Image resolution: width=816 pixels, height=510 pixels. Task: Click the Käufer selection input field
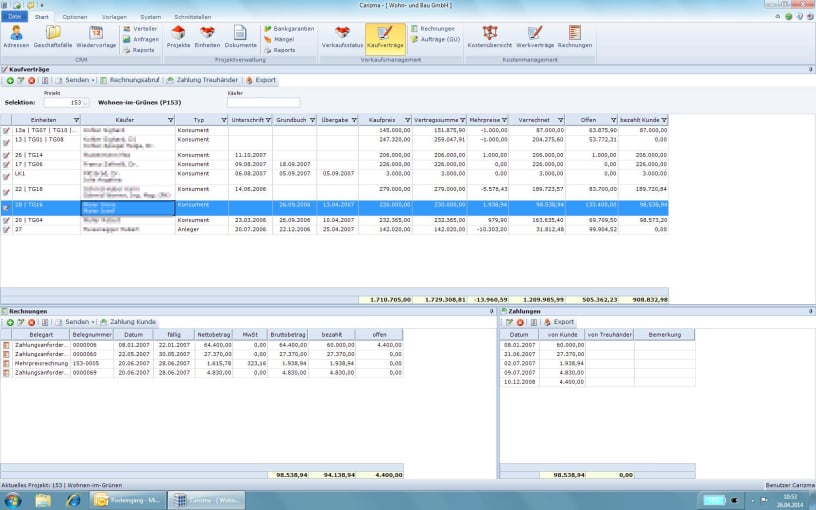point(263,102)
